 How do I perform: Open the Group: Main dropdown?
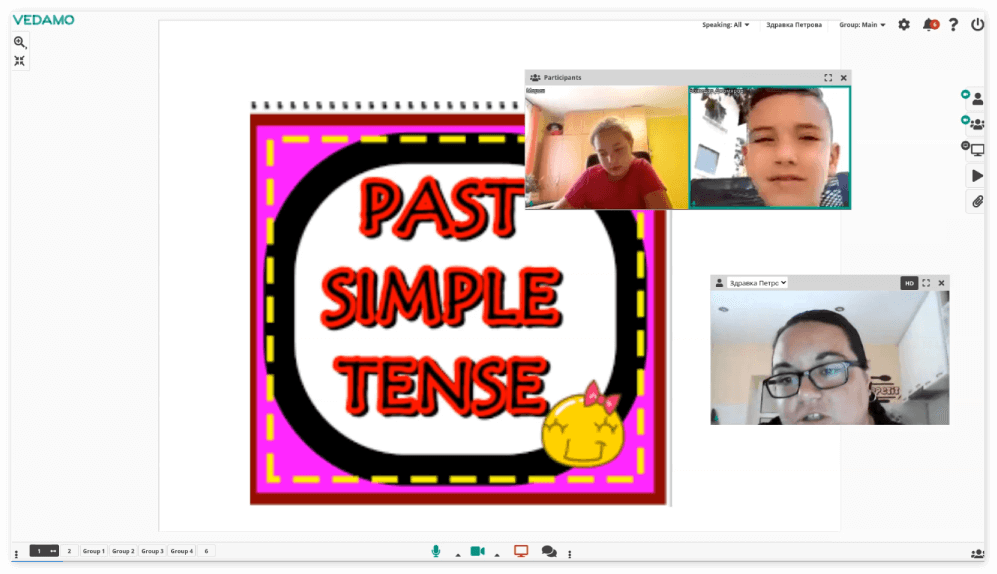pyautogui.click(x=862, y=25)
